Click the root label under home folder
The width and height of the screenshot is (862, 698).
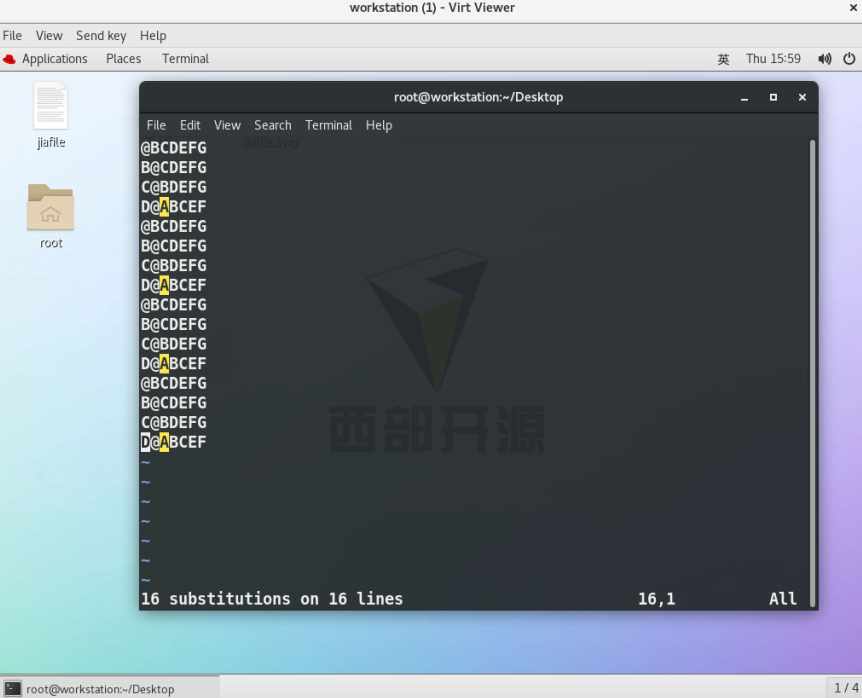(51, 243)
